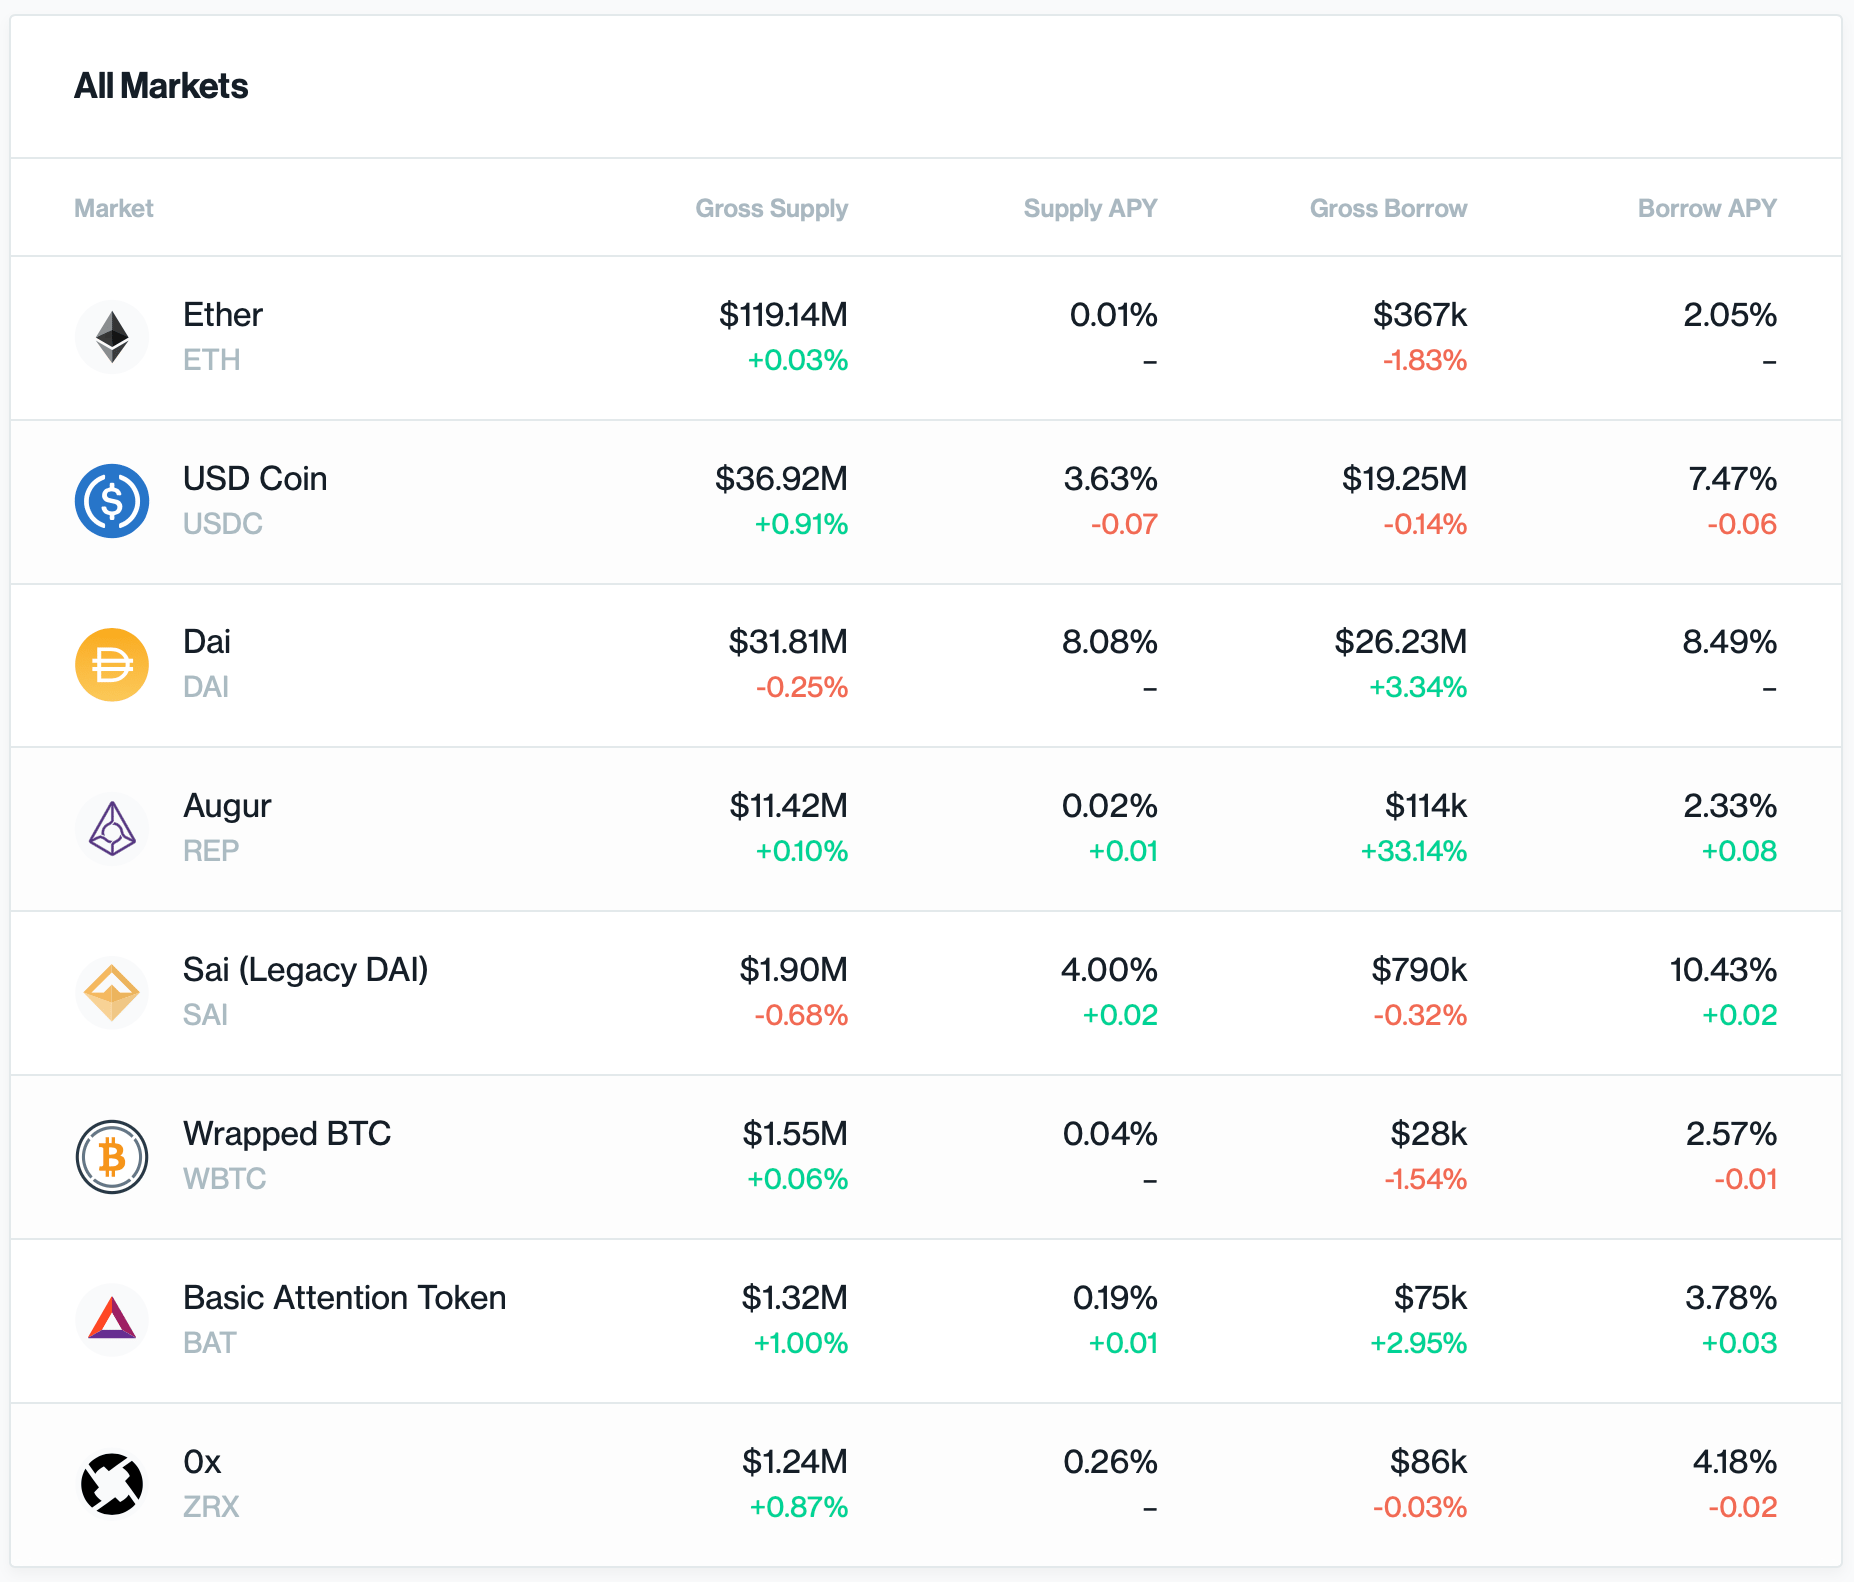This screenshot has width=1854, height=1582.
Task: Click the Wrapped BTC borrow APY 2.57%
Action: pos(1731,1134)
